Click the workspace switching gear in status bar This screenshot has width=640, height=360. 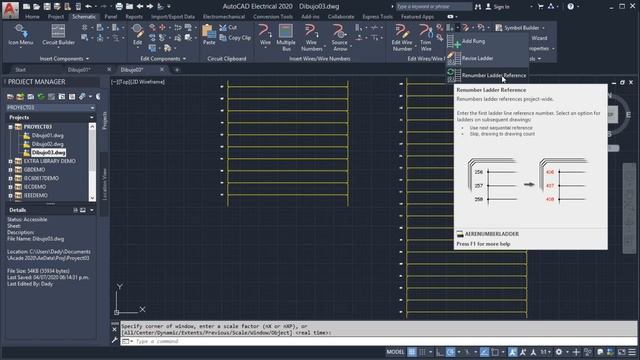tap(559, 352)
